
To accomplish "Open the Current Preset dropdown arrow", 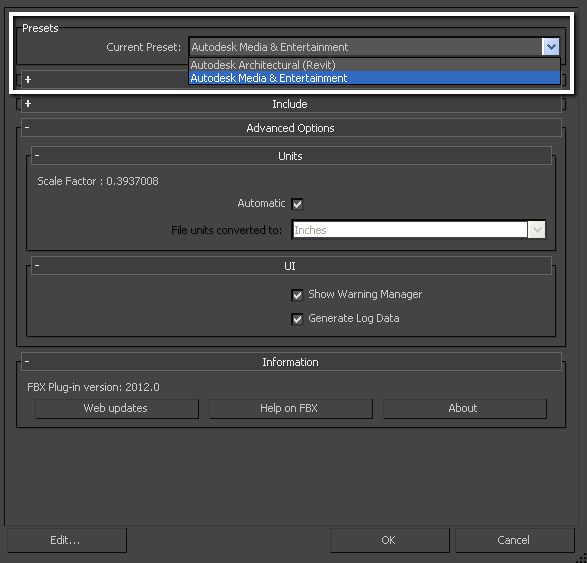I will coord(550,47).
